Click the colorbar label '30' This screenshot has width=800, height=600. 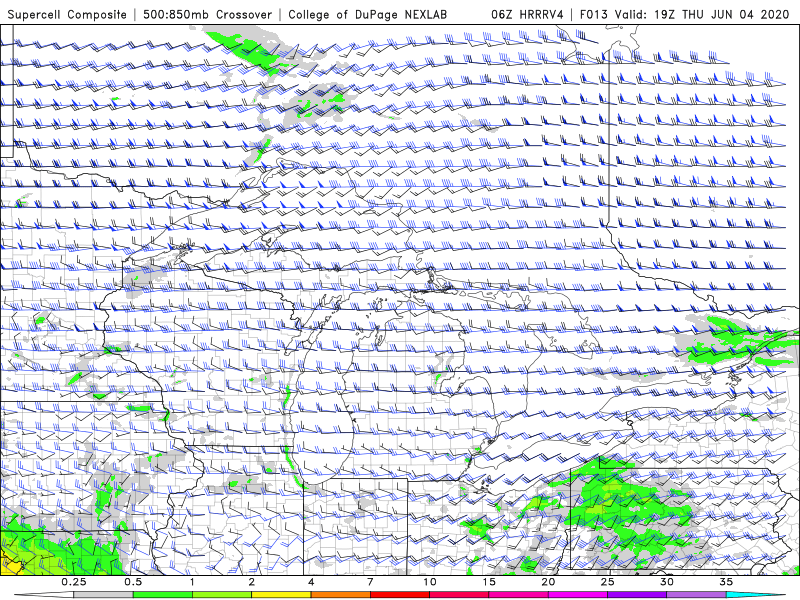coord(666,582)
